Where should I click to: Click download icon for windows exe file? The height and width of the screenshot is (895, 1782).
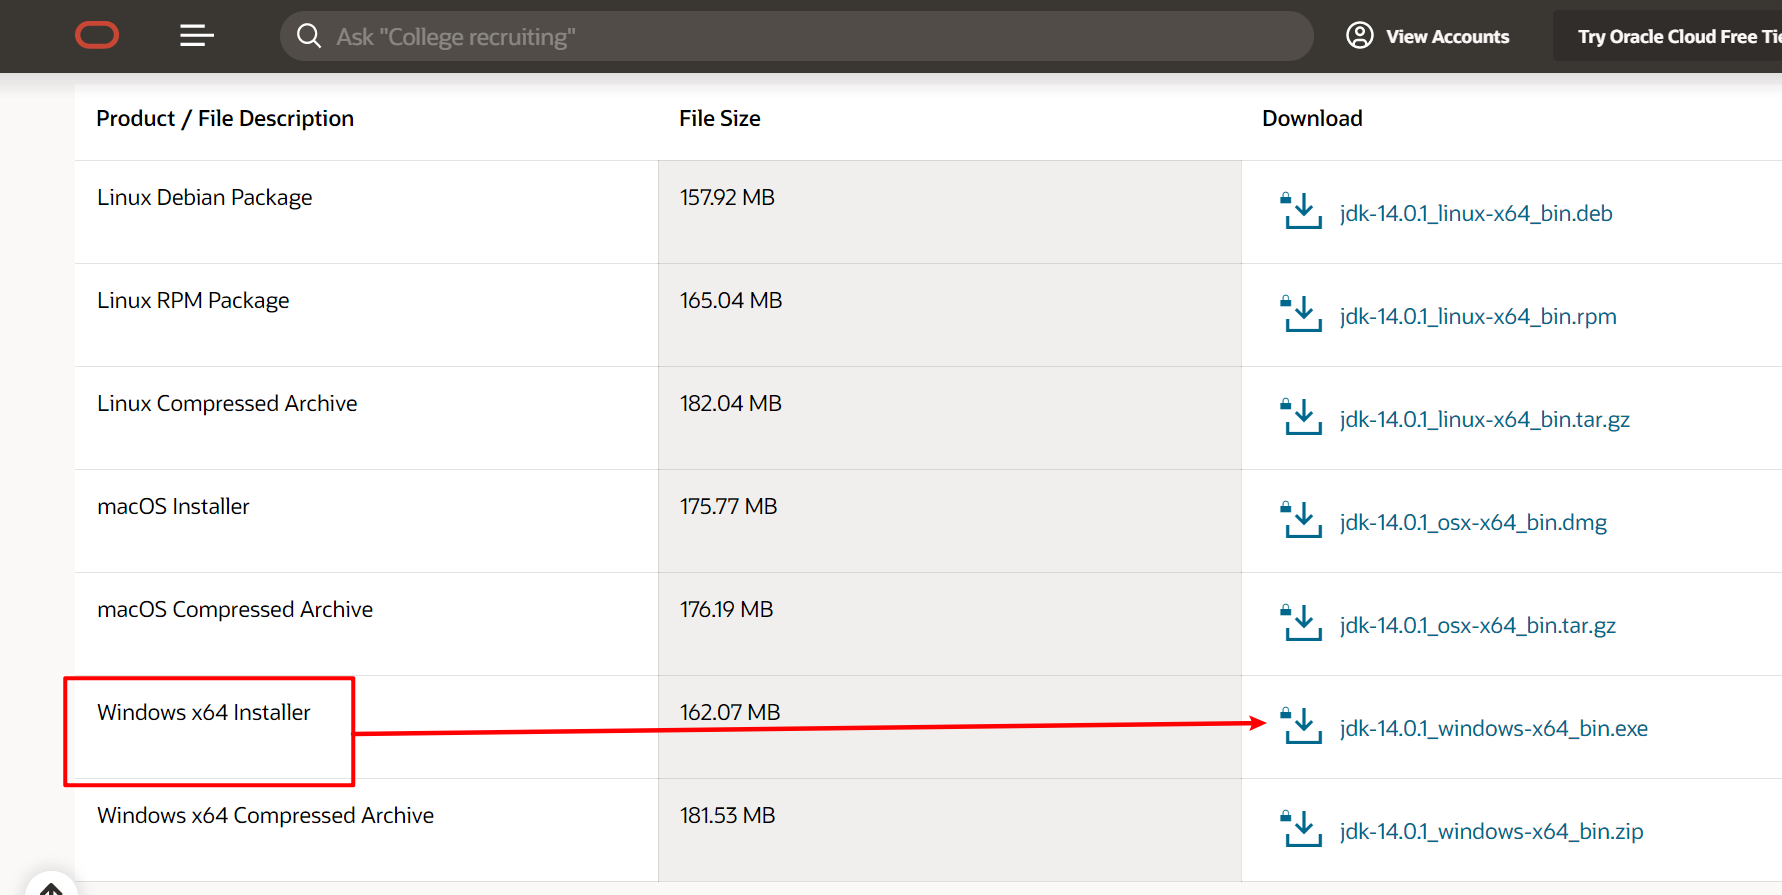1301,726
